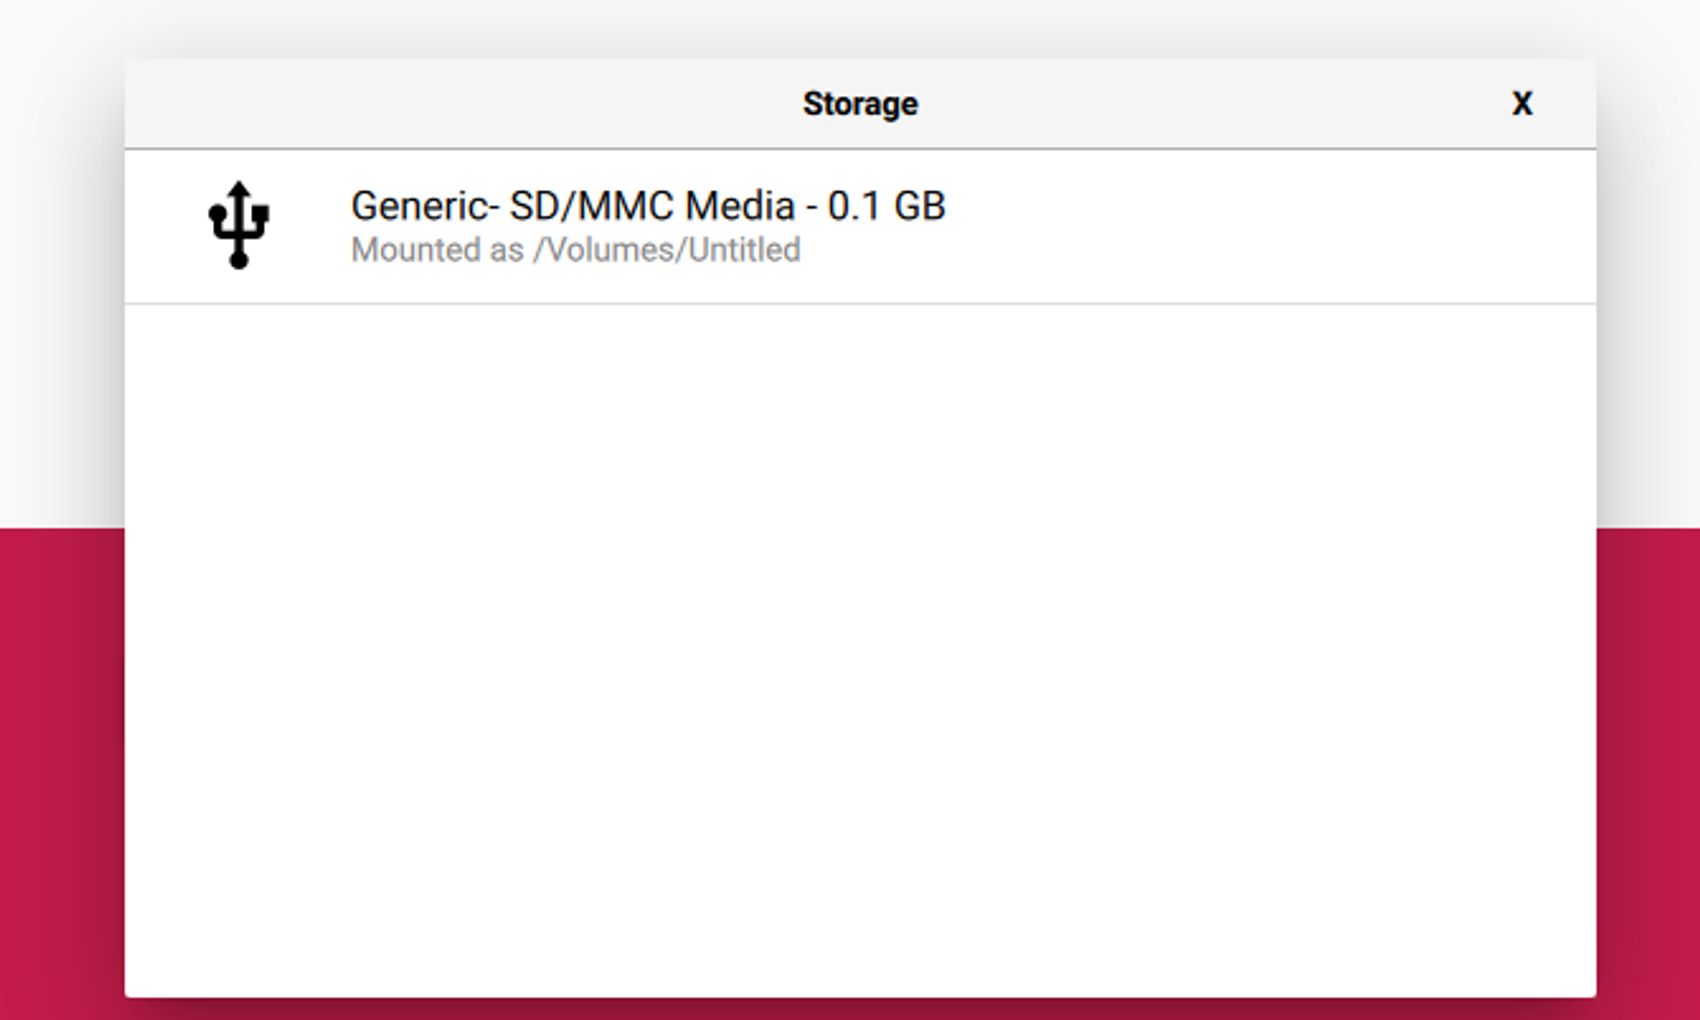Screen dimensions: 1700x1020
Task: Close the Storage dialog with X
Action: [1521, 104]
